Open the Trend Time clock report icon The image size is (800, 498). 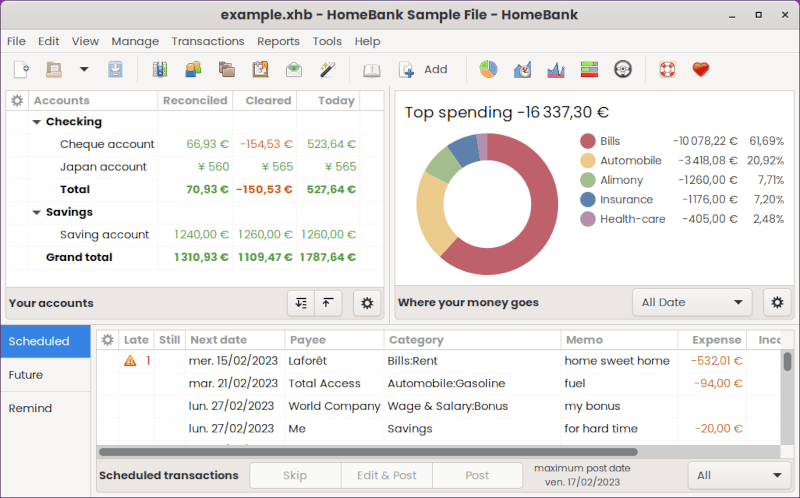pyautogui.click(x=522, y=69)
